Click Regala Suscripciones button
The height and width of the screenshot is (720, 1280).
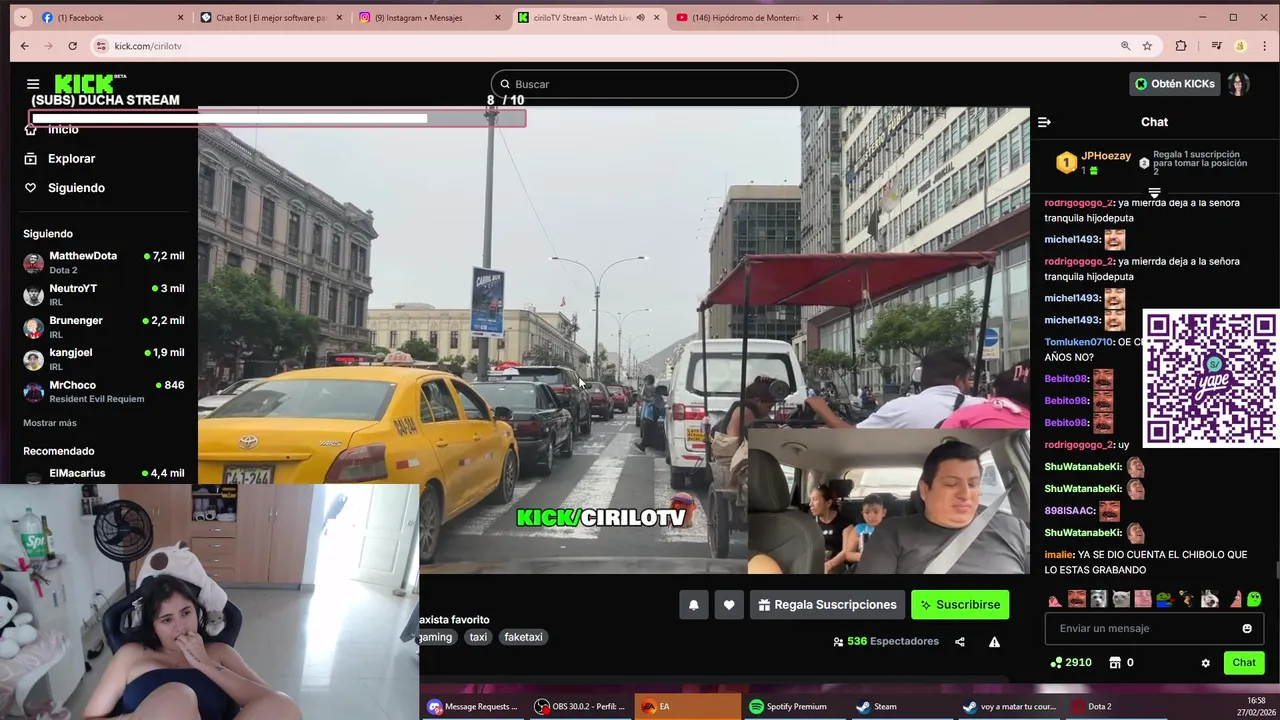point(827,605)
